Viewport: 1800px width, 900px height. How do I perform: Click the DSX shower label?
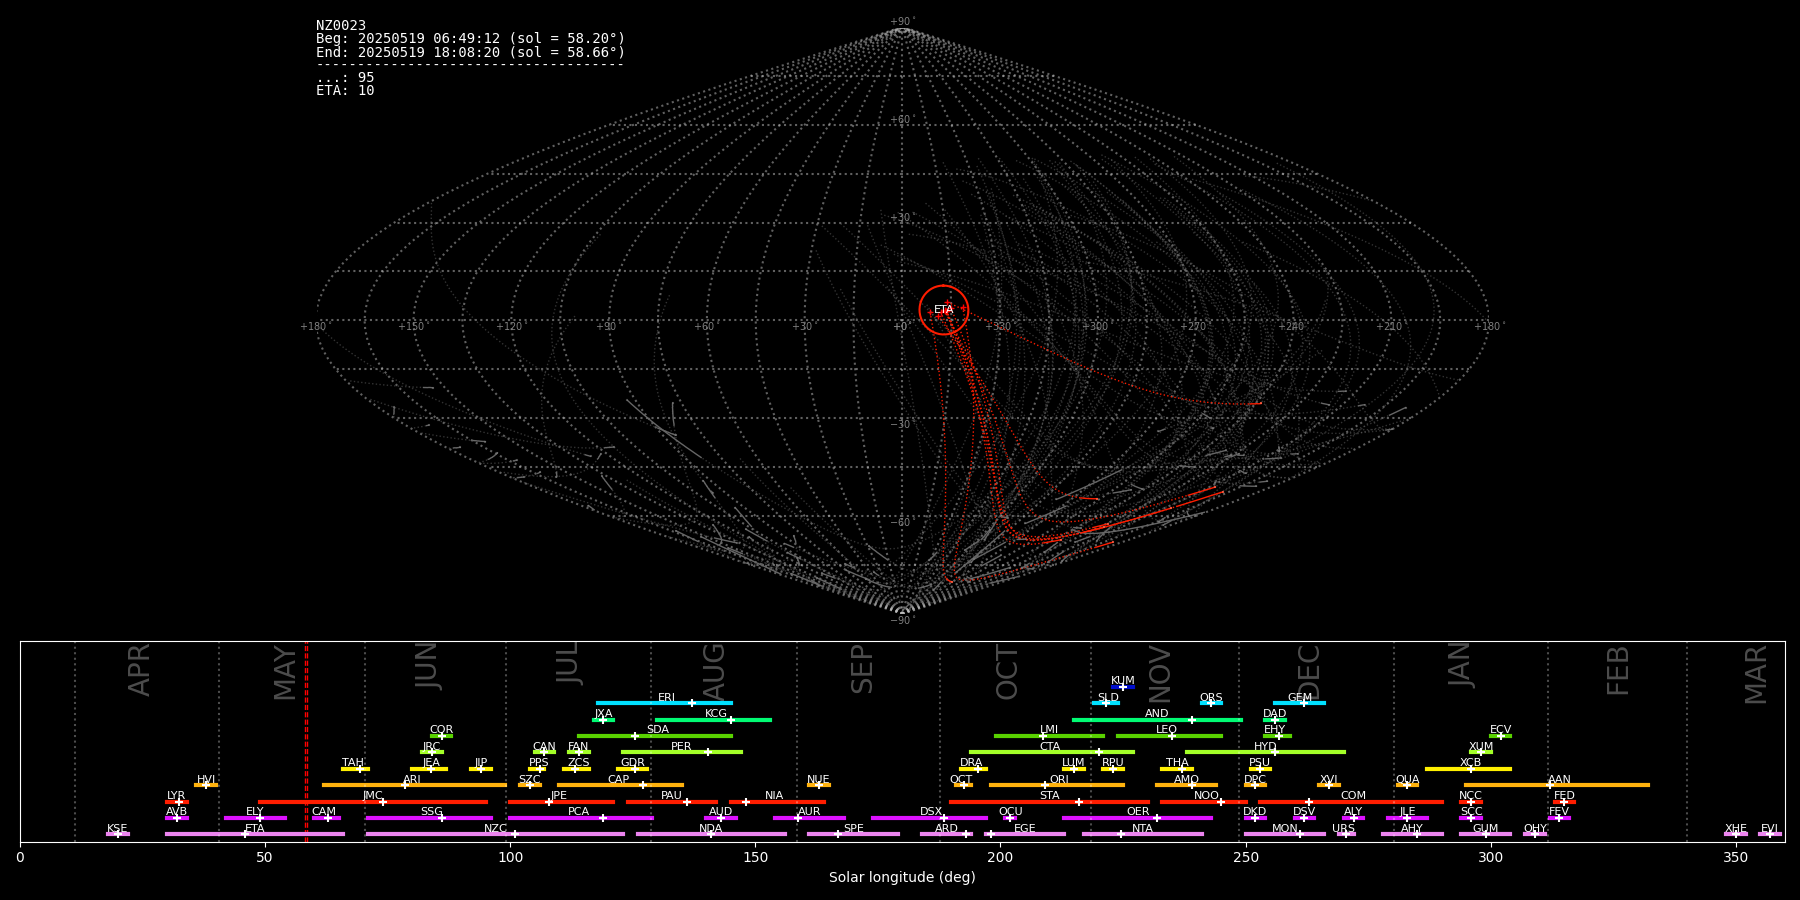931,811
